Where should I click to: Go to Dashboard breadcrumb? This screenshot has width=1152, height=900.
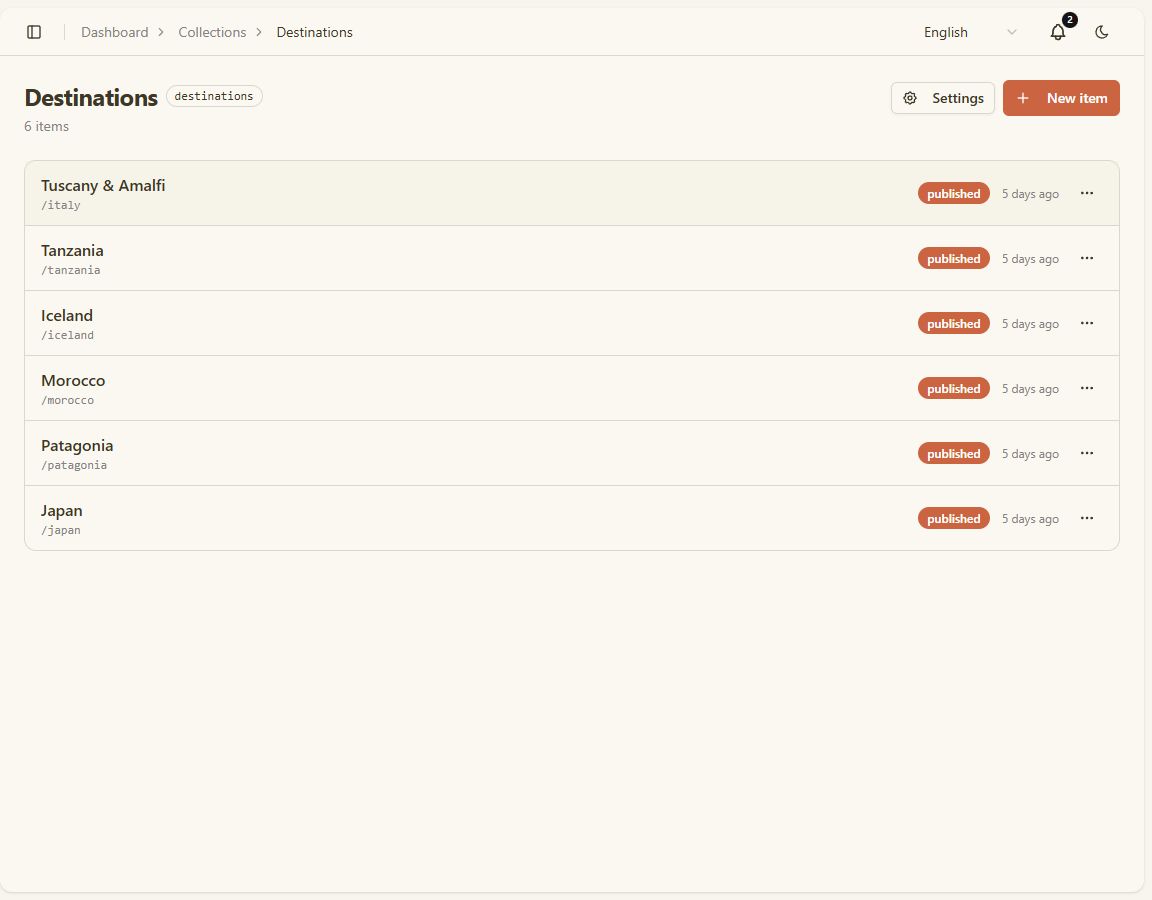115,32
